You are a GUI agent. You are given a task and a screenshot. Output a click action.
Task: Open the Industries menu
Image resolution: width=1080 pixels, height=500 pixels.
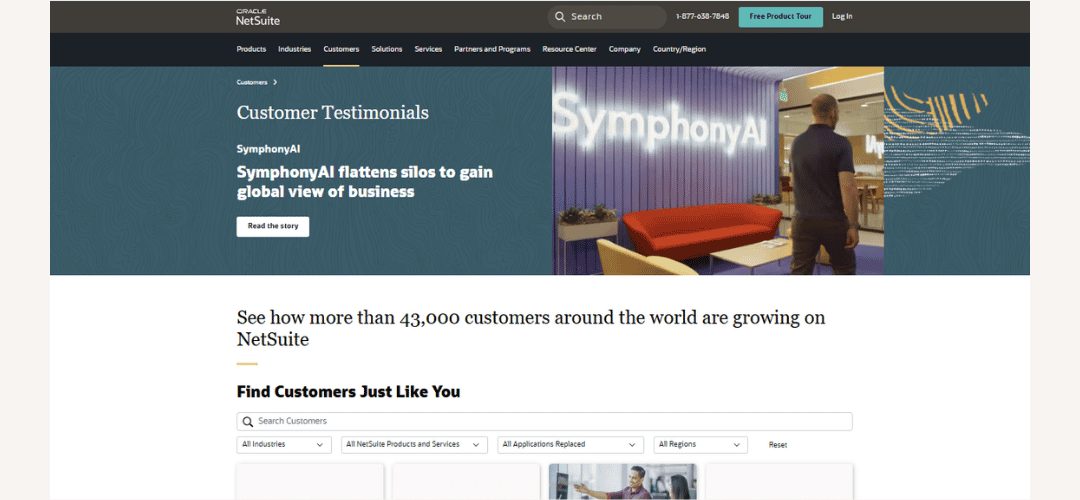294,49
